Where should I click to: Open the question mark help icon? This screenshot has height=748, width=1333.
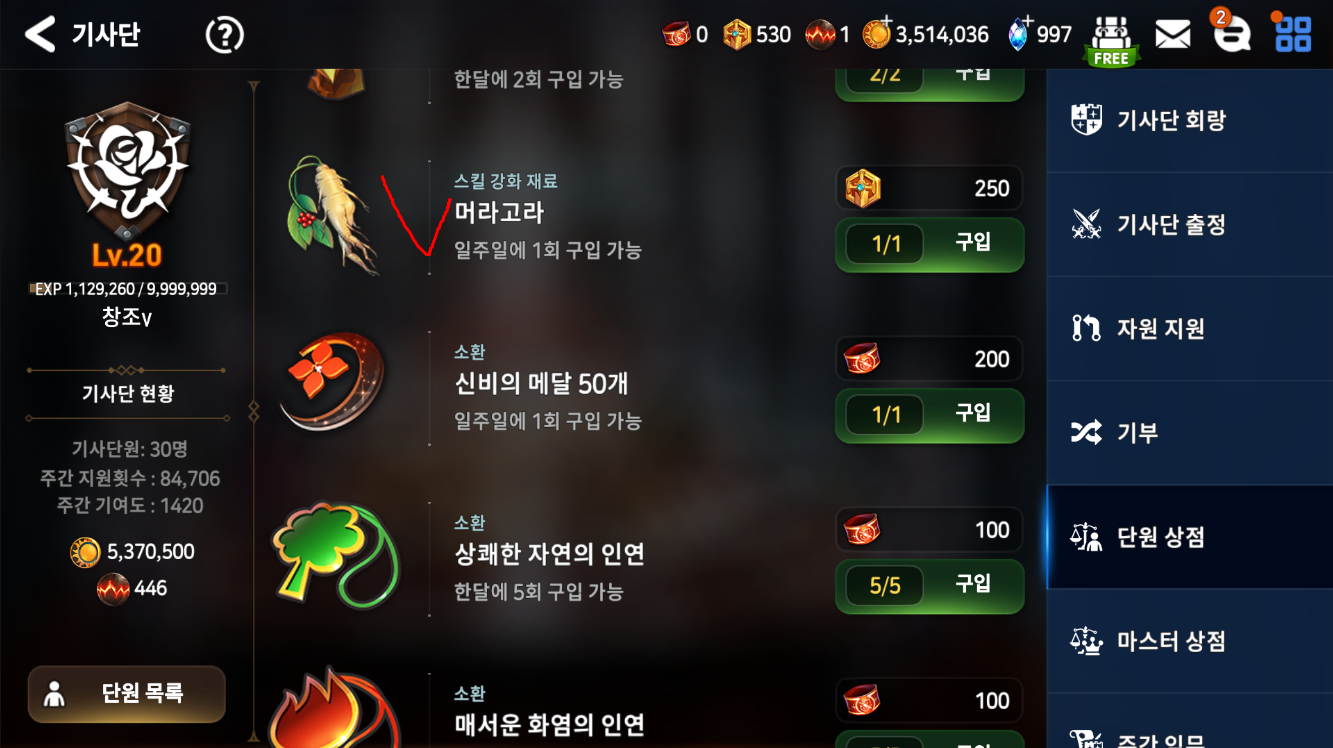(x=225, y=35)
